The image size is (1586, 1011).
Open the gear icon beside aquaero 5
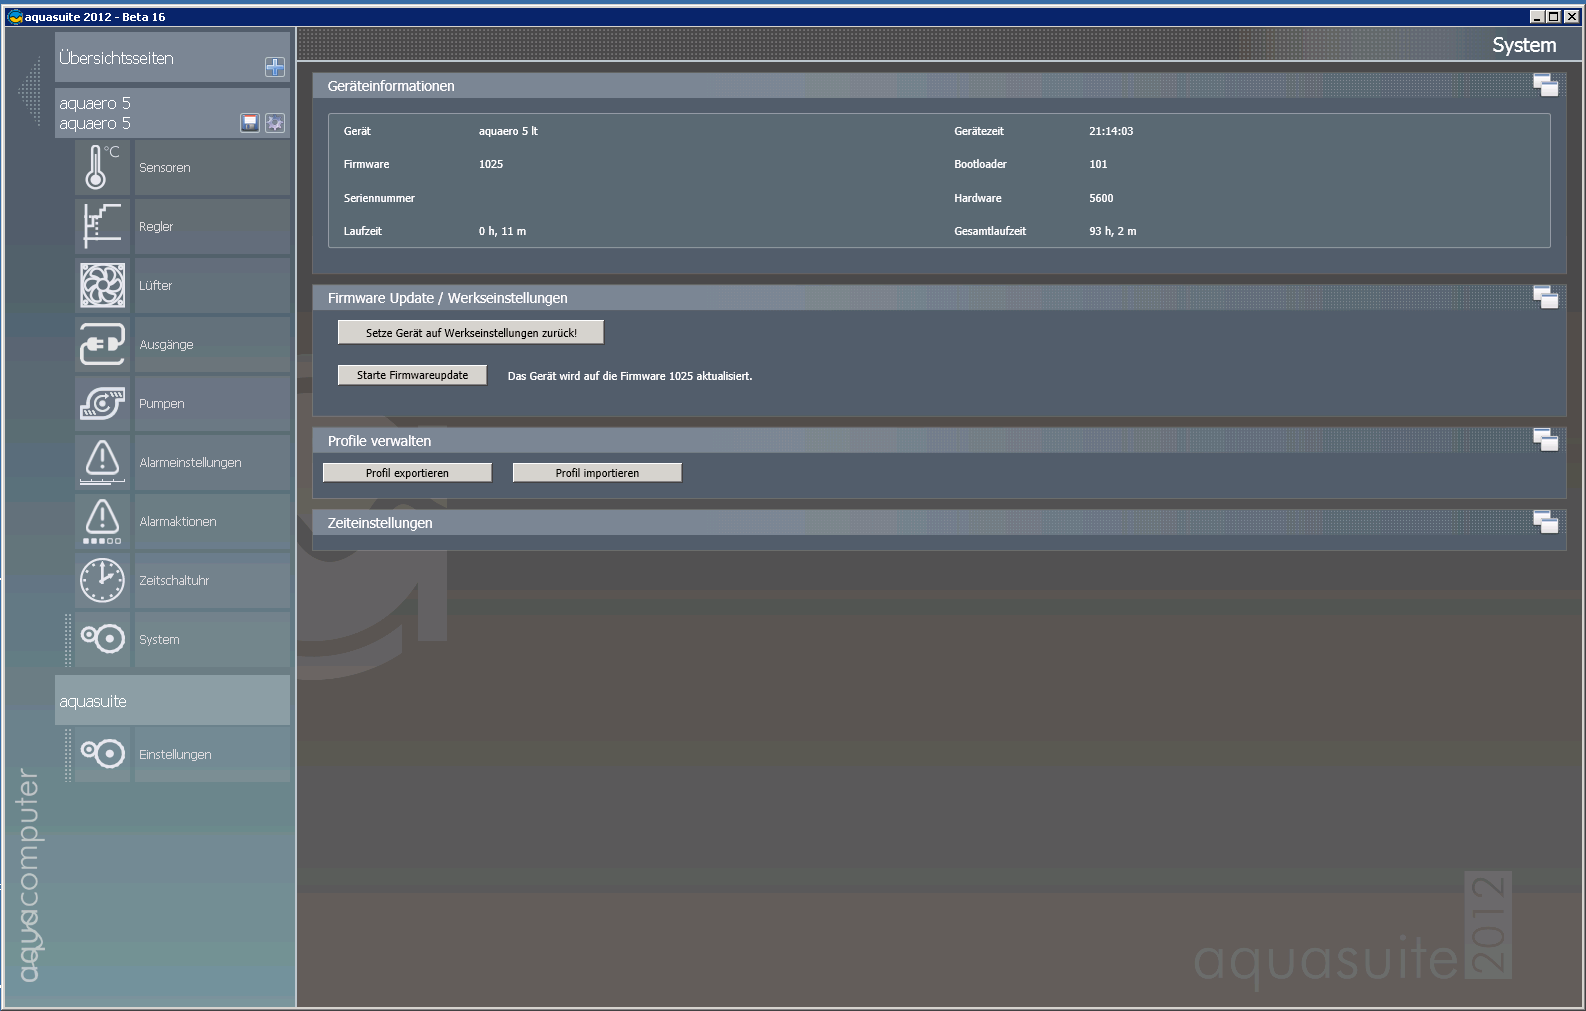(x=275, y=123)
